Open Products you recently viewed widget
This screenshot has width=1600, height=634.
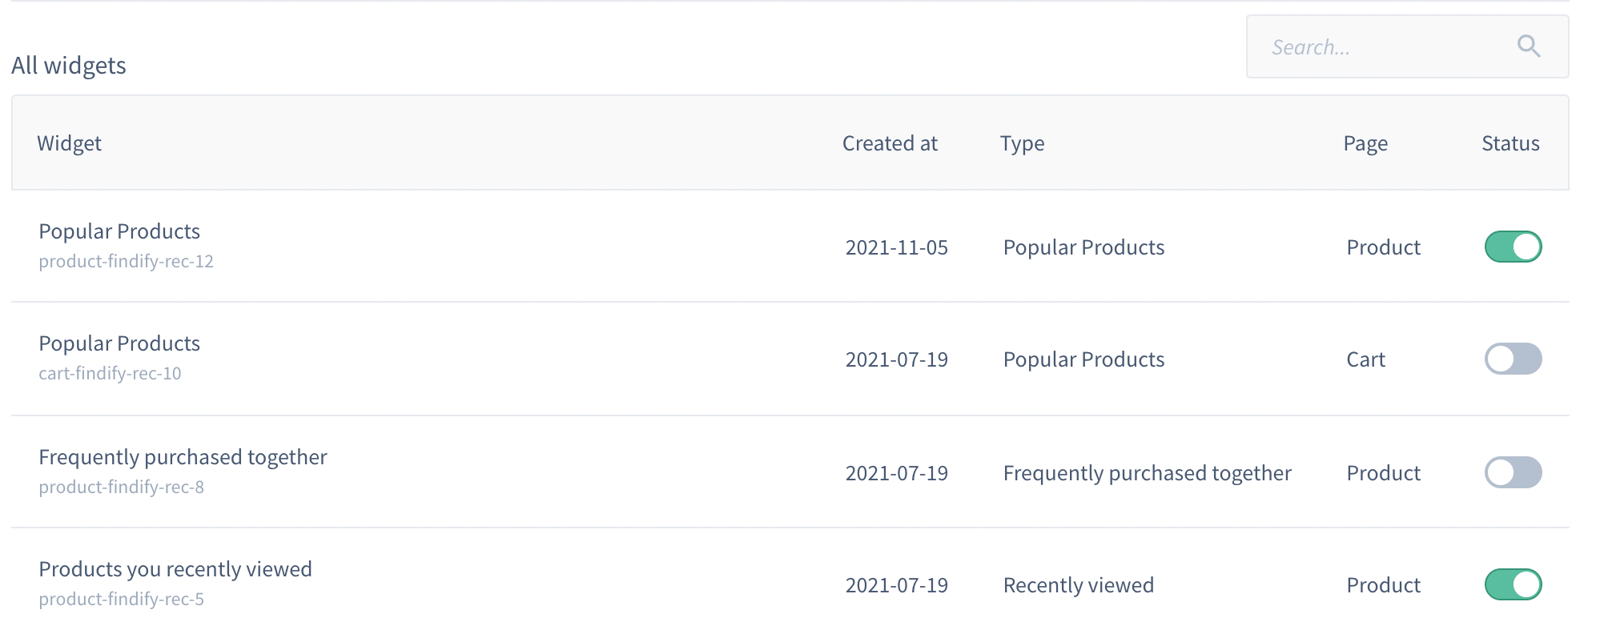tap(175, 569)
